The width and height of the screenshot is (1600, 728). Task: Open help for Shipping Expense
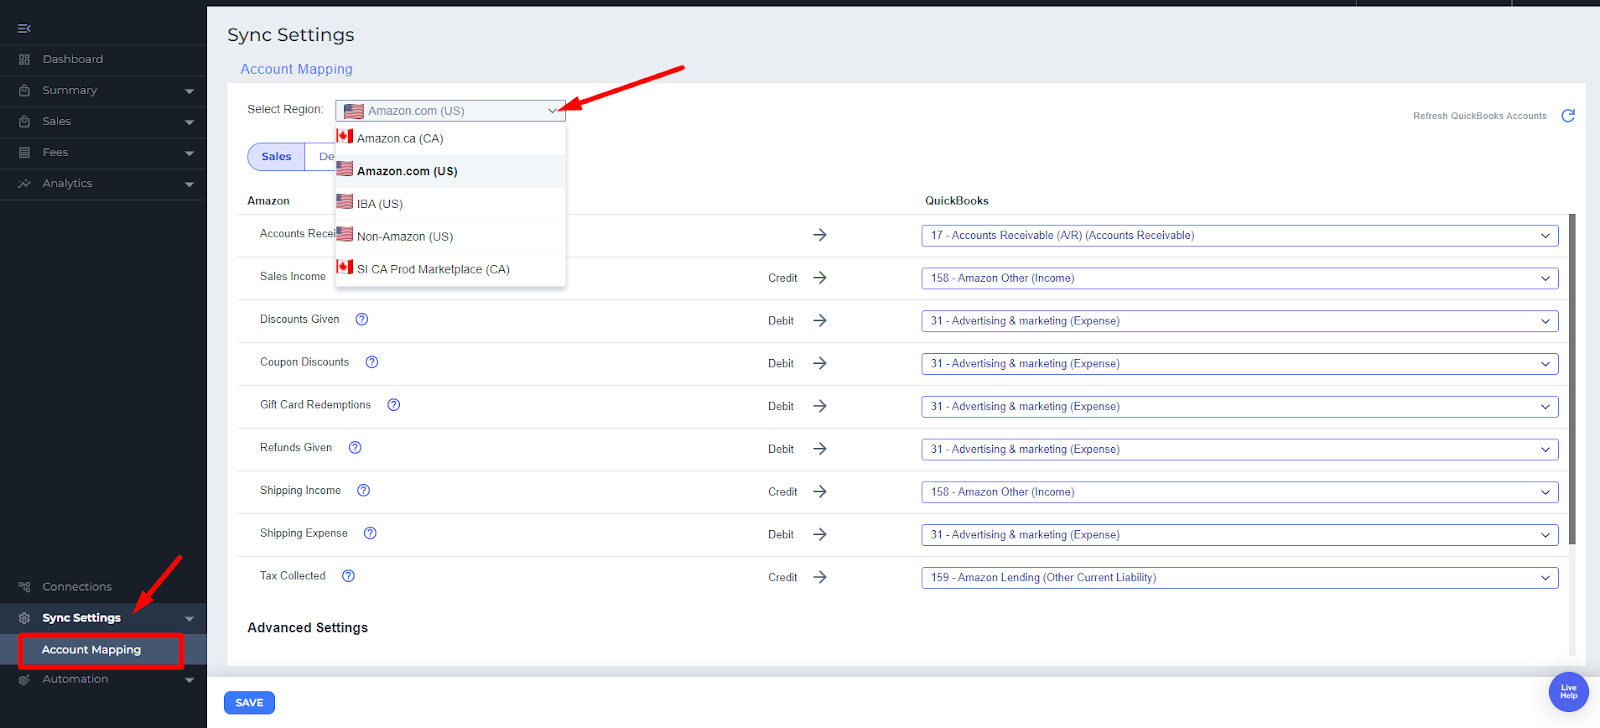(x=370, y=533)
